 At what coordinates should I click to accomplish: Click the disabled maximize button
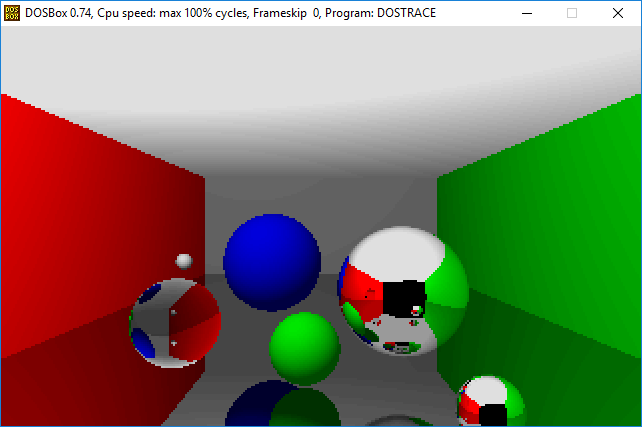(572, 13)
